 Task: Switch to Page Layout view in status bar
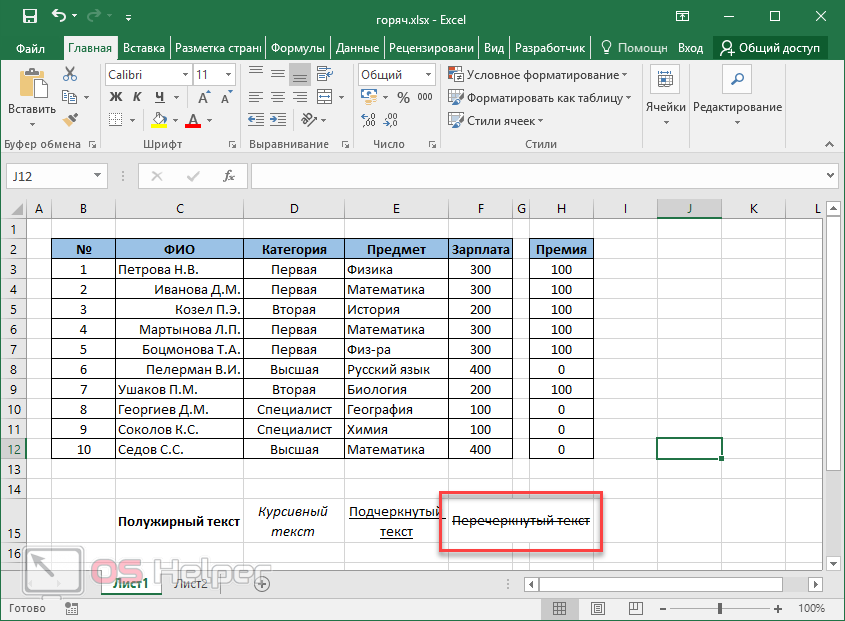[x=597, y=607]
